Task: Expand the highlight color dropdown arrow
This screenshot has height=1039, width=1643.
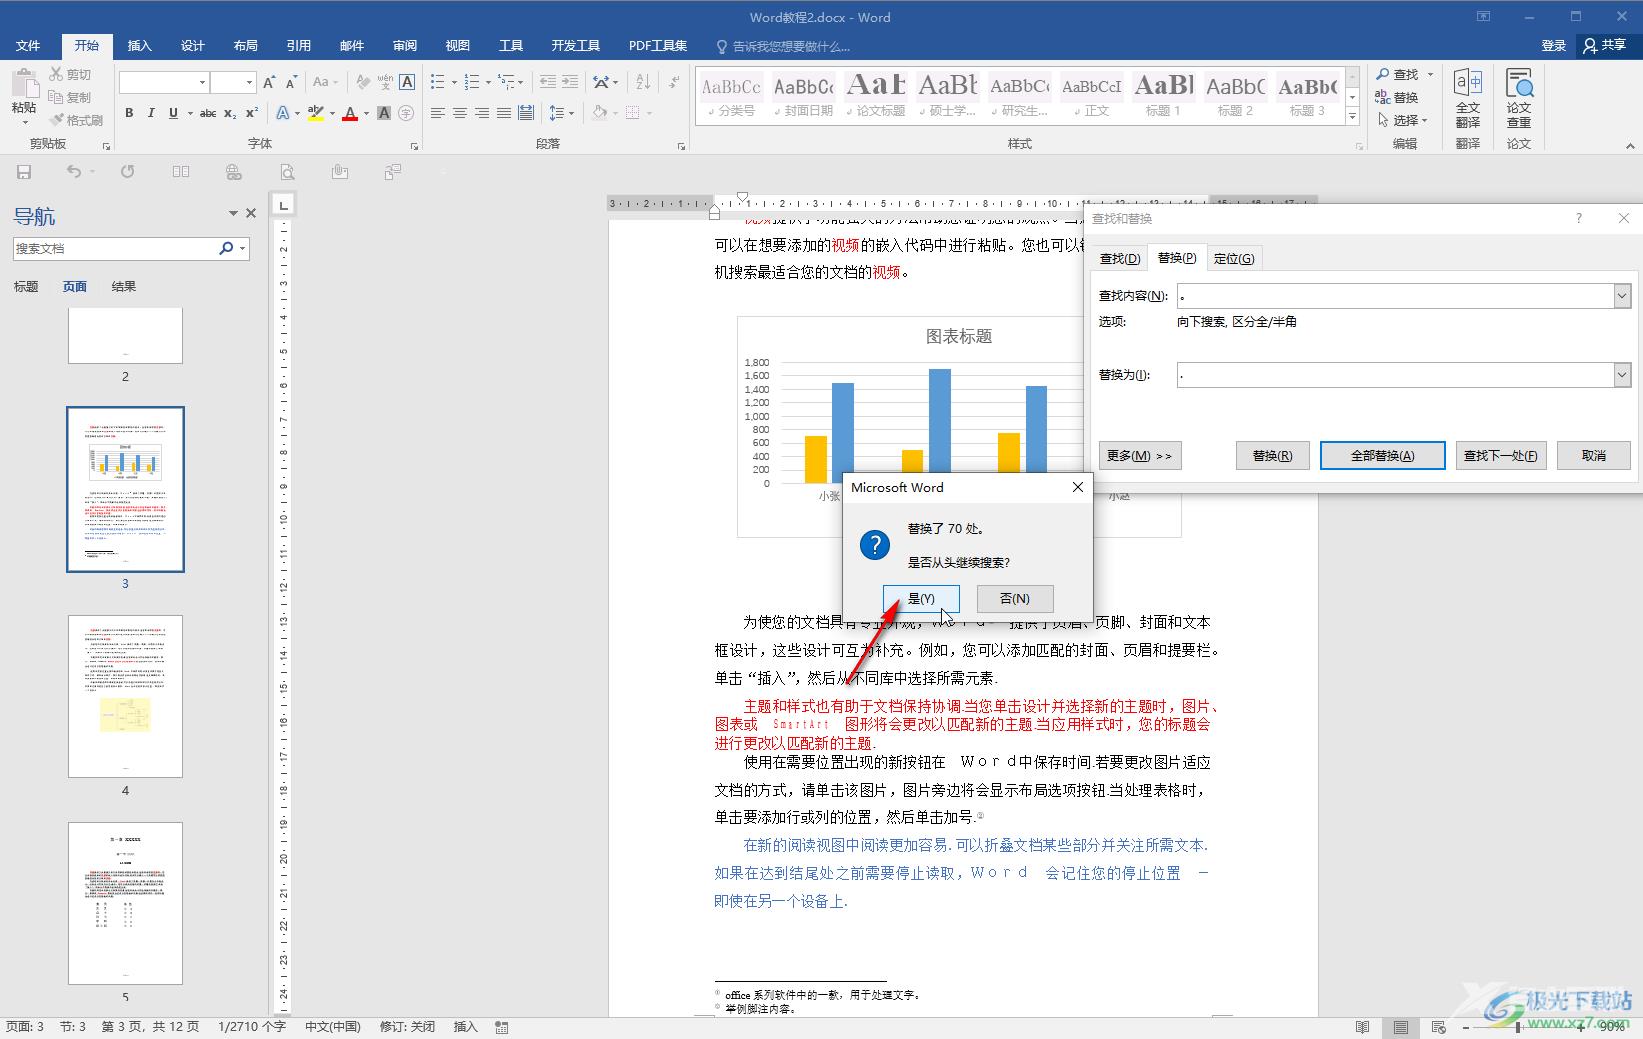Action: click(331, 113)
